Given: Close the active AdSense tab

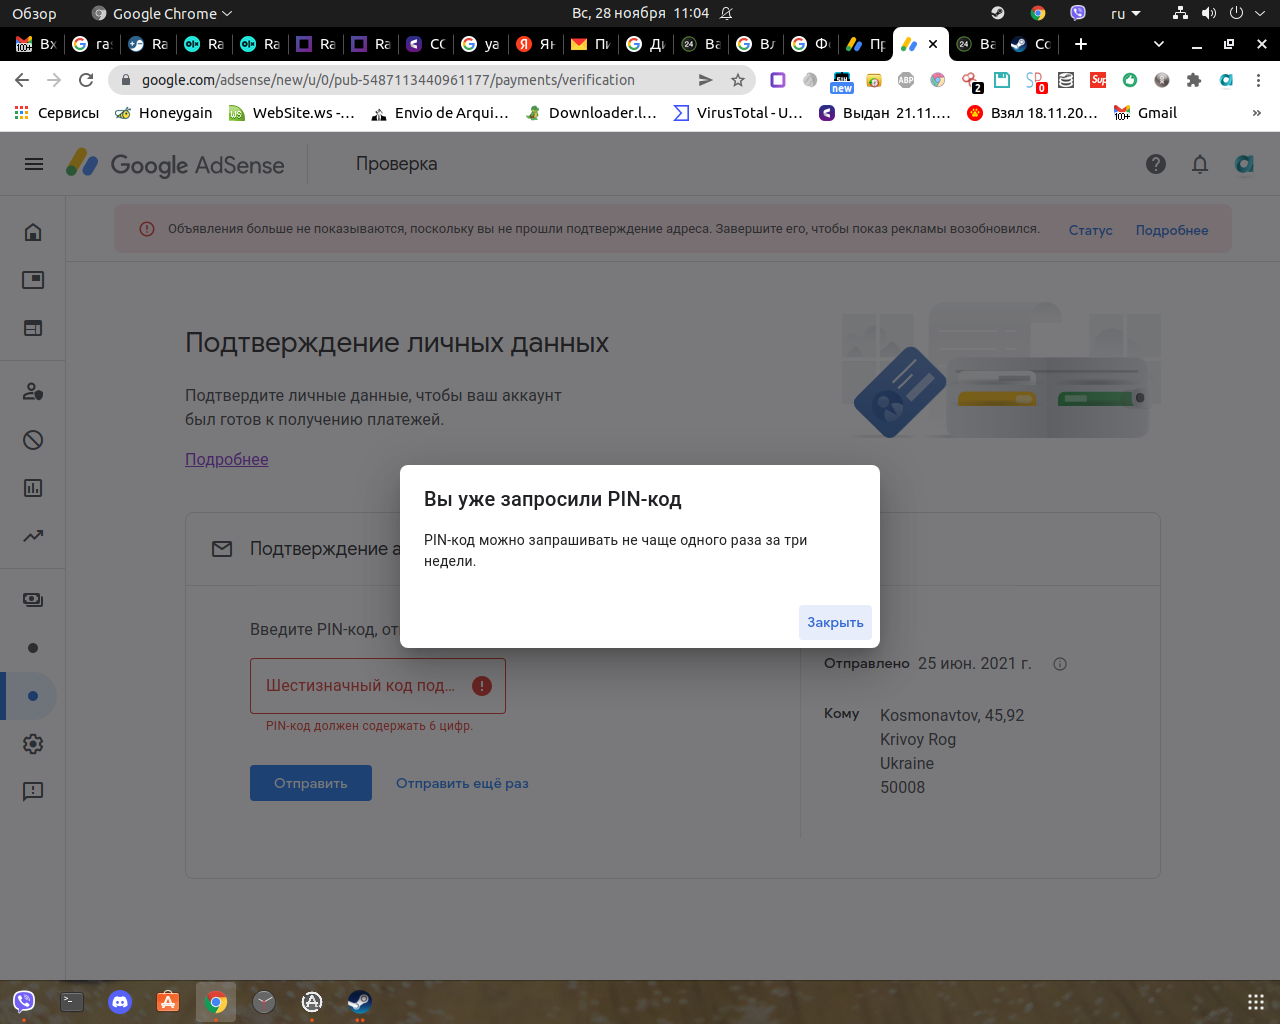Looking at the screenshot, I should (x=933, y=44).
